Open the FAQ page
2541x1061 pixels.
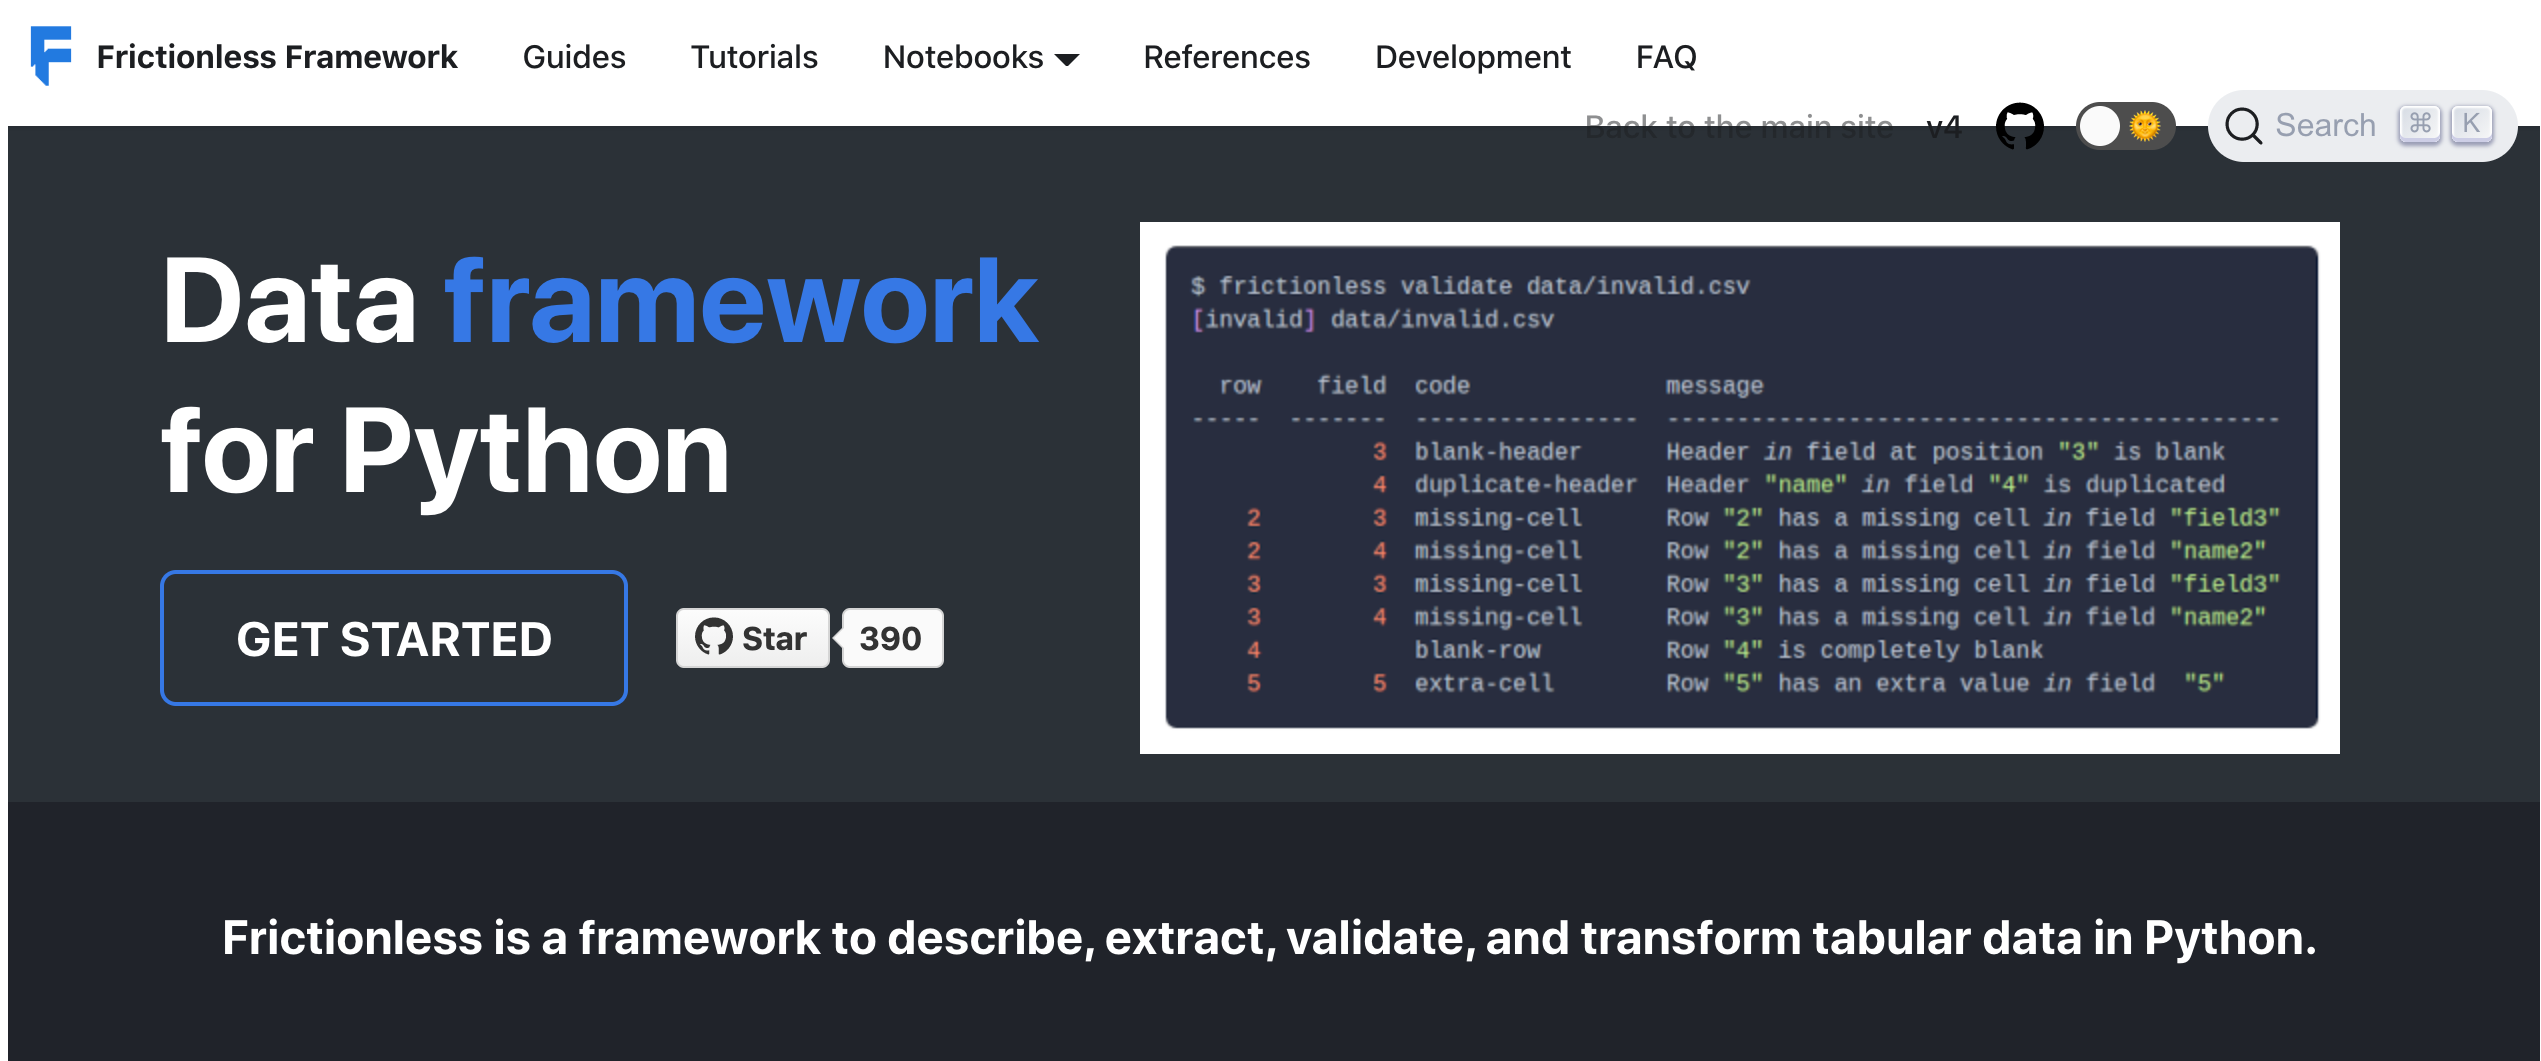point(1666,57)
